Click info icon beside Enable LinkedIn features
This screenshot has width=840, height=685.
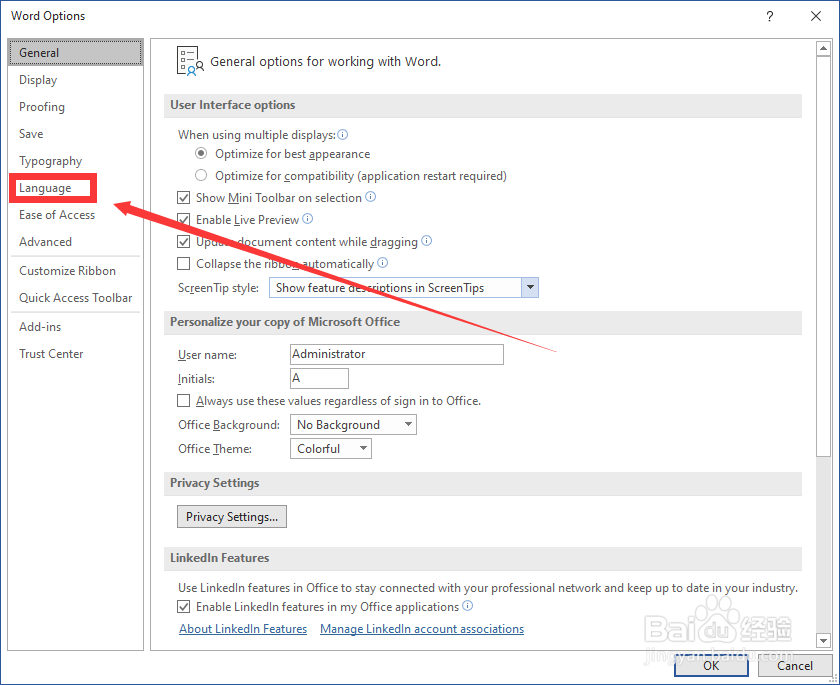coord(468,606)
